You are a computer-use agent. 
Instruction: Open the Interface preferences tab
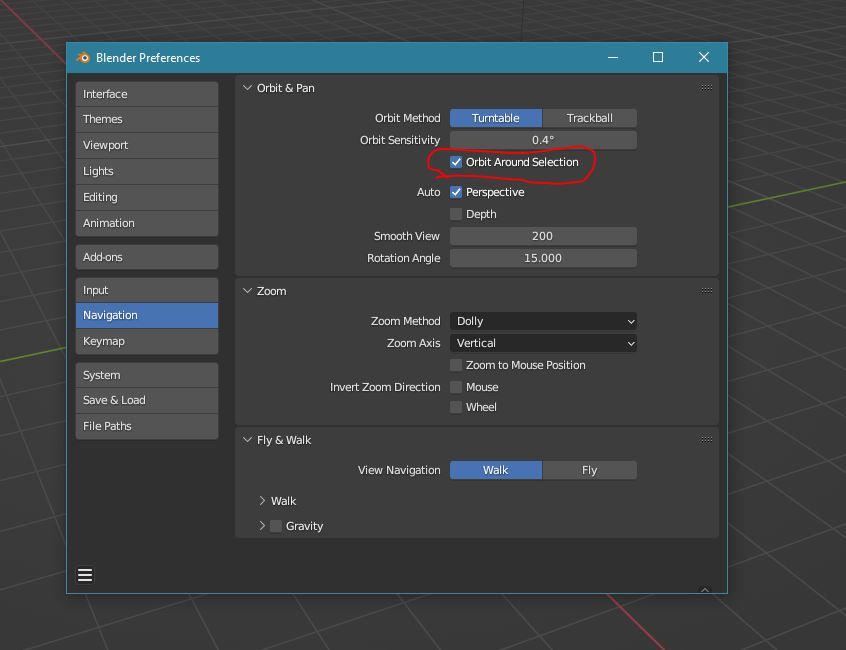click(x=147, y=94)
